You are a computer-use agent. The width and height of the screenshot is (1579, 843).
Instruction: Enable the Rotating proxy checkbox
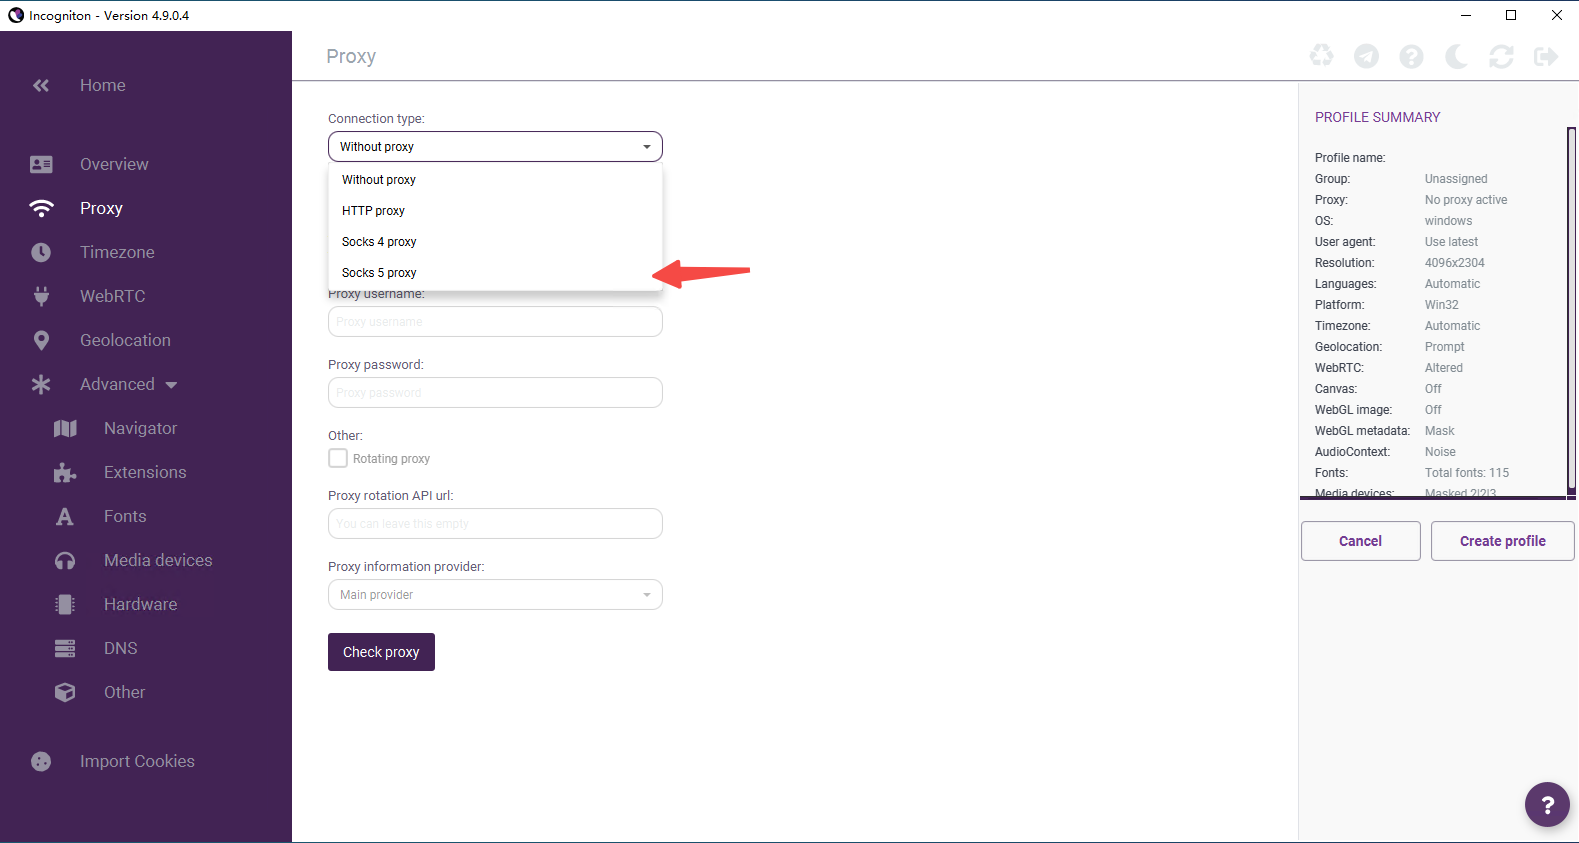click(x=338, y=458)
